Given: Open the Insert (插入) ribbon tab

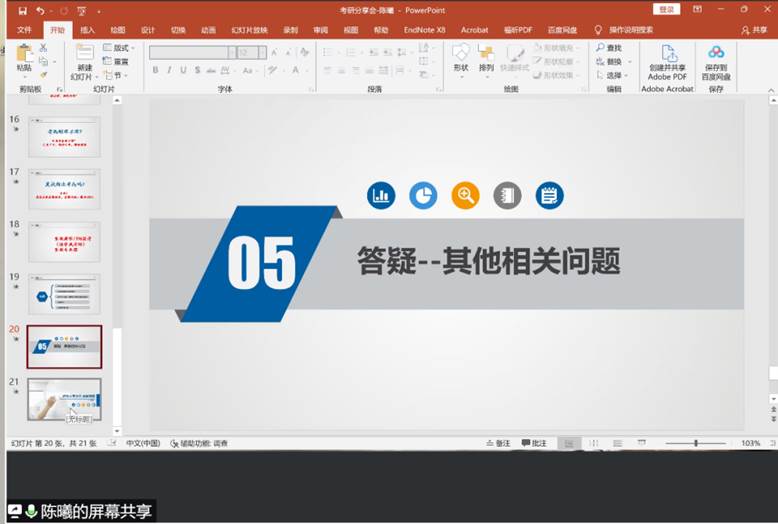Looking at the screenshot, I should (88, 30).
